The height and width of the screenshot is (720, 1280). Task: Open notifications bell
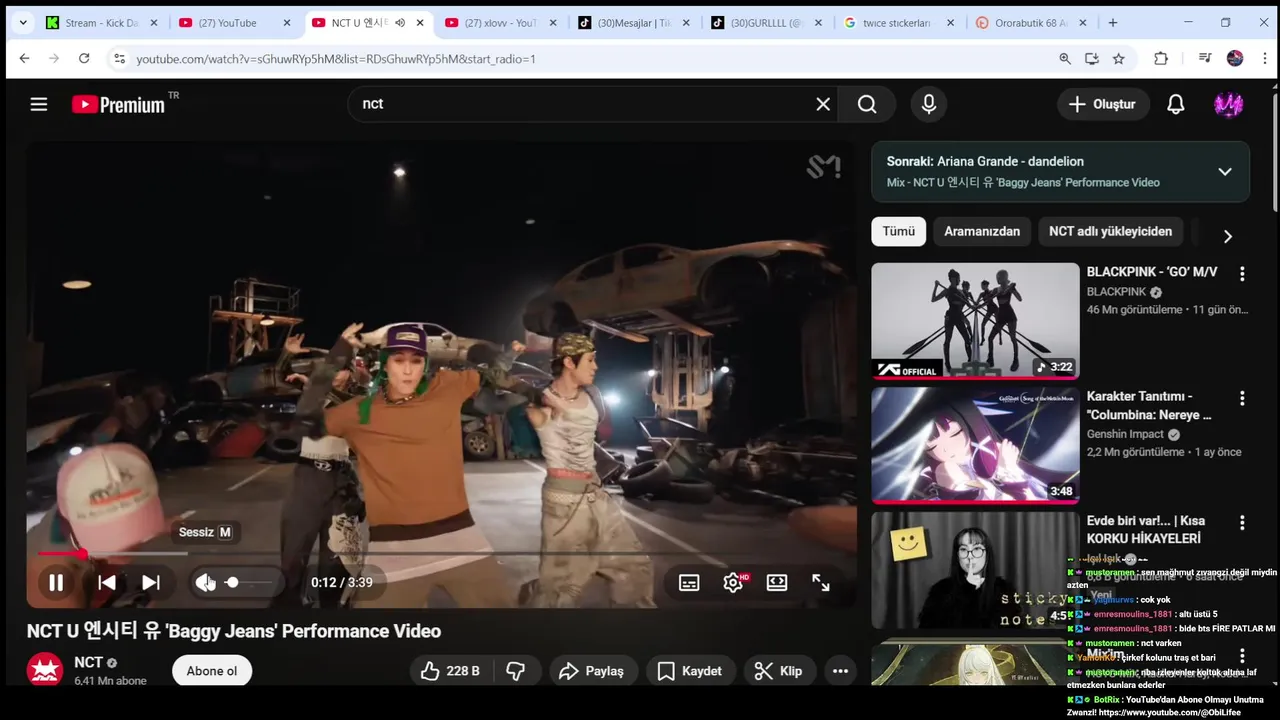1176,104
